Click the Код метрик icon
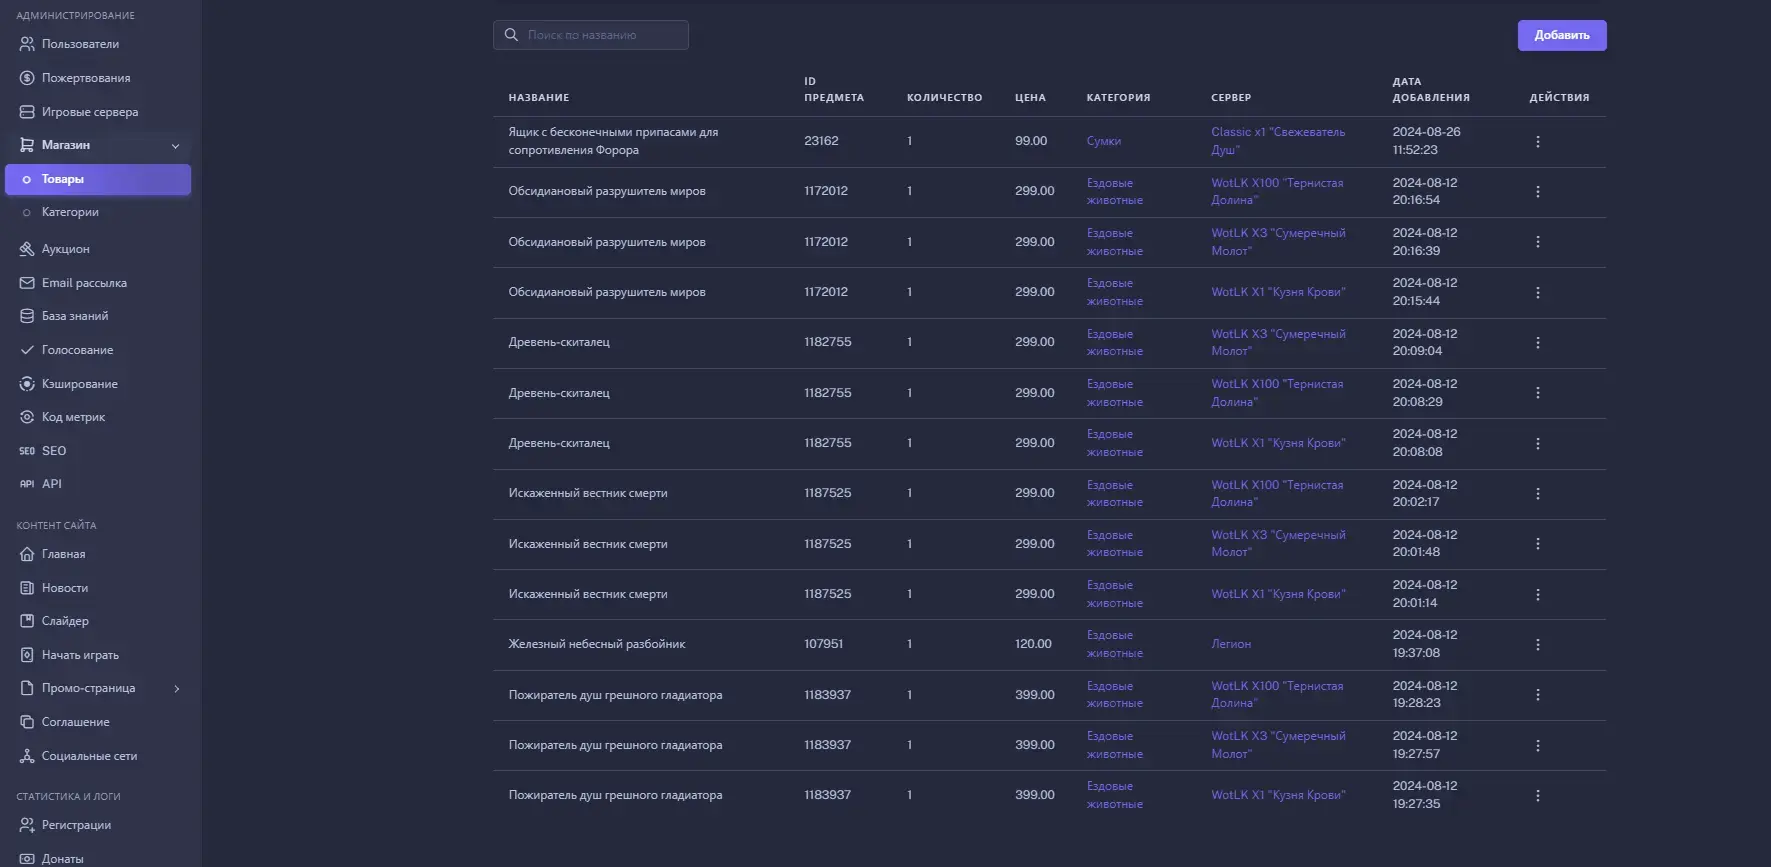This screenshot has height=867, width=1771. click(27, 417)
